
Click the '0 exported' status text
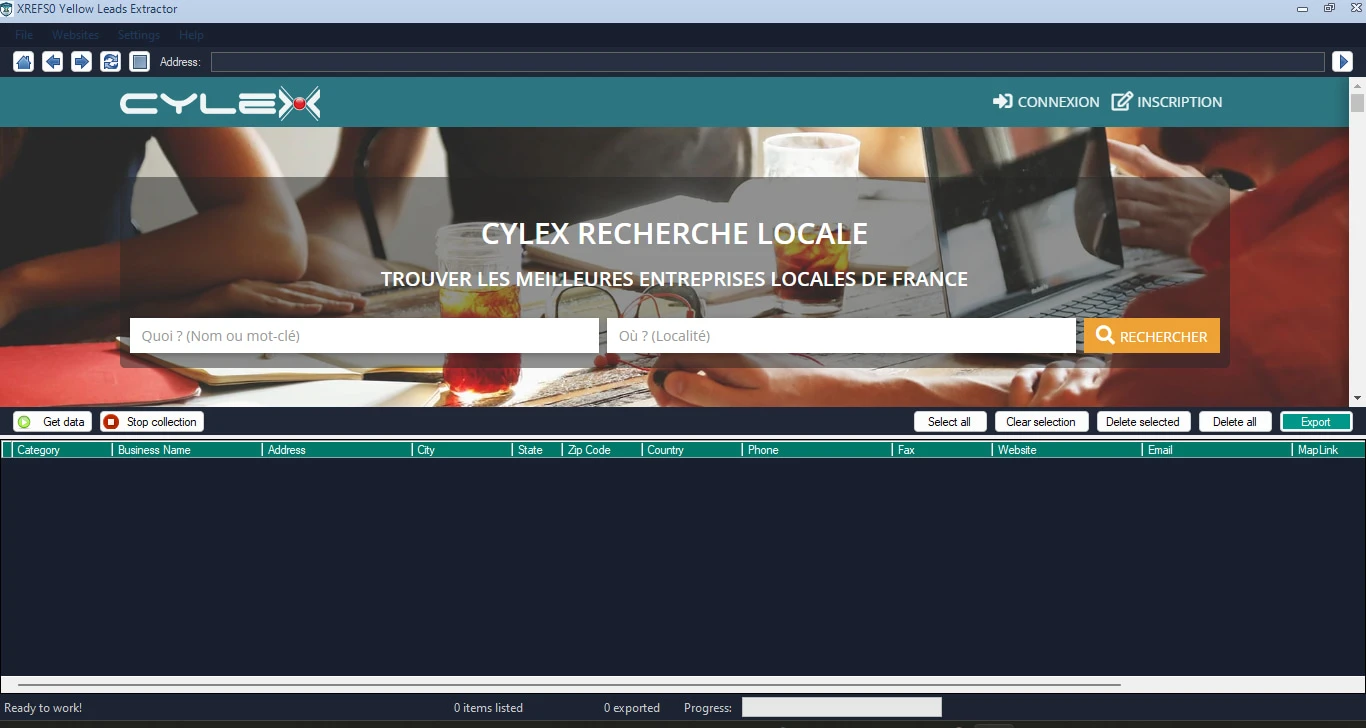[x=632, y=708]
